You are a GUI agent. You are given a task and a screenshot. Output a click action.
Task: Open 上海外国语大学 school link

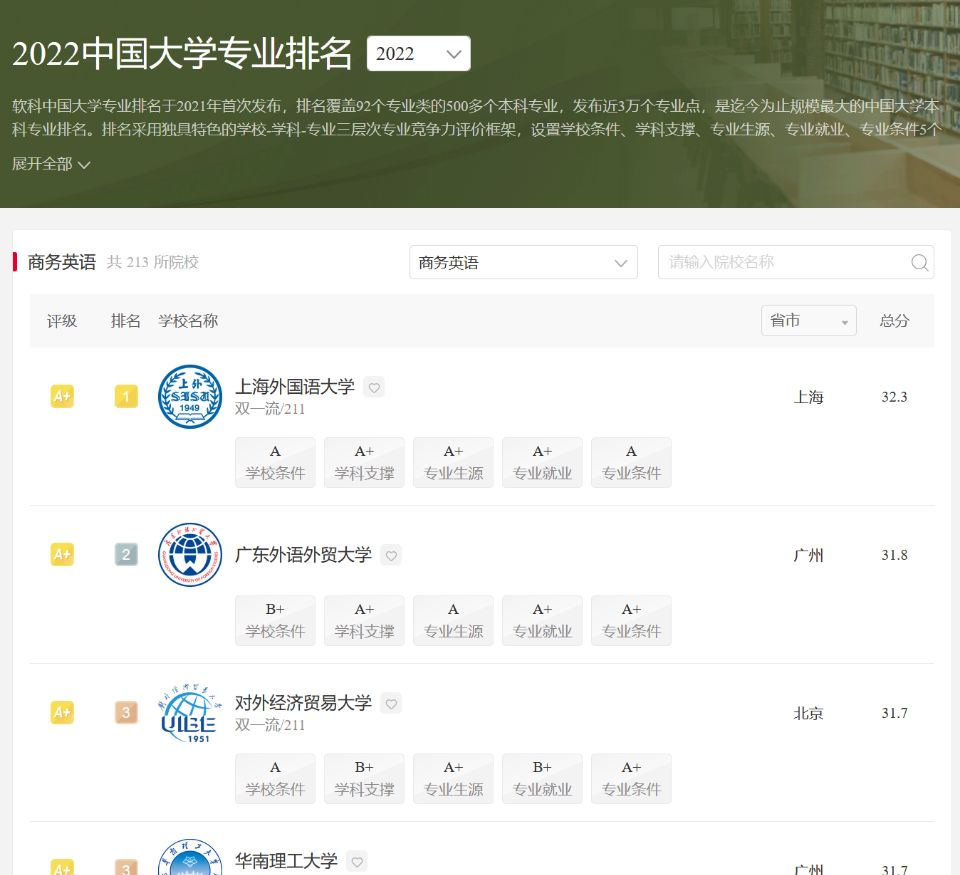tap(294, 387)
